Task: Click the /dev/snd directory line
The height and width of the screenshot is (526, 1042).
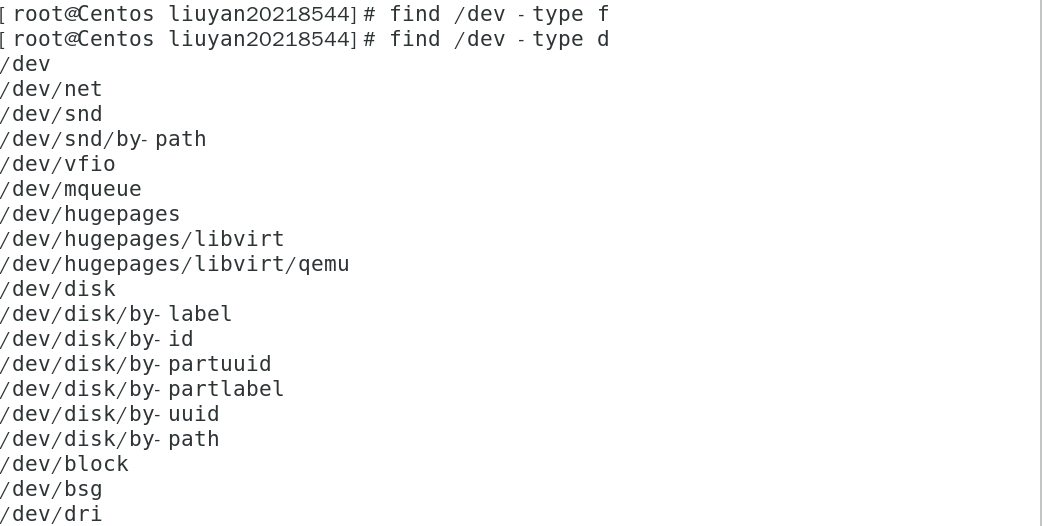Action: point(51,114)
